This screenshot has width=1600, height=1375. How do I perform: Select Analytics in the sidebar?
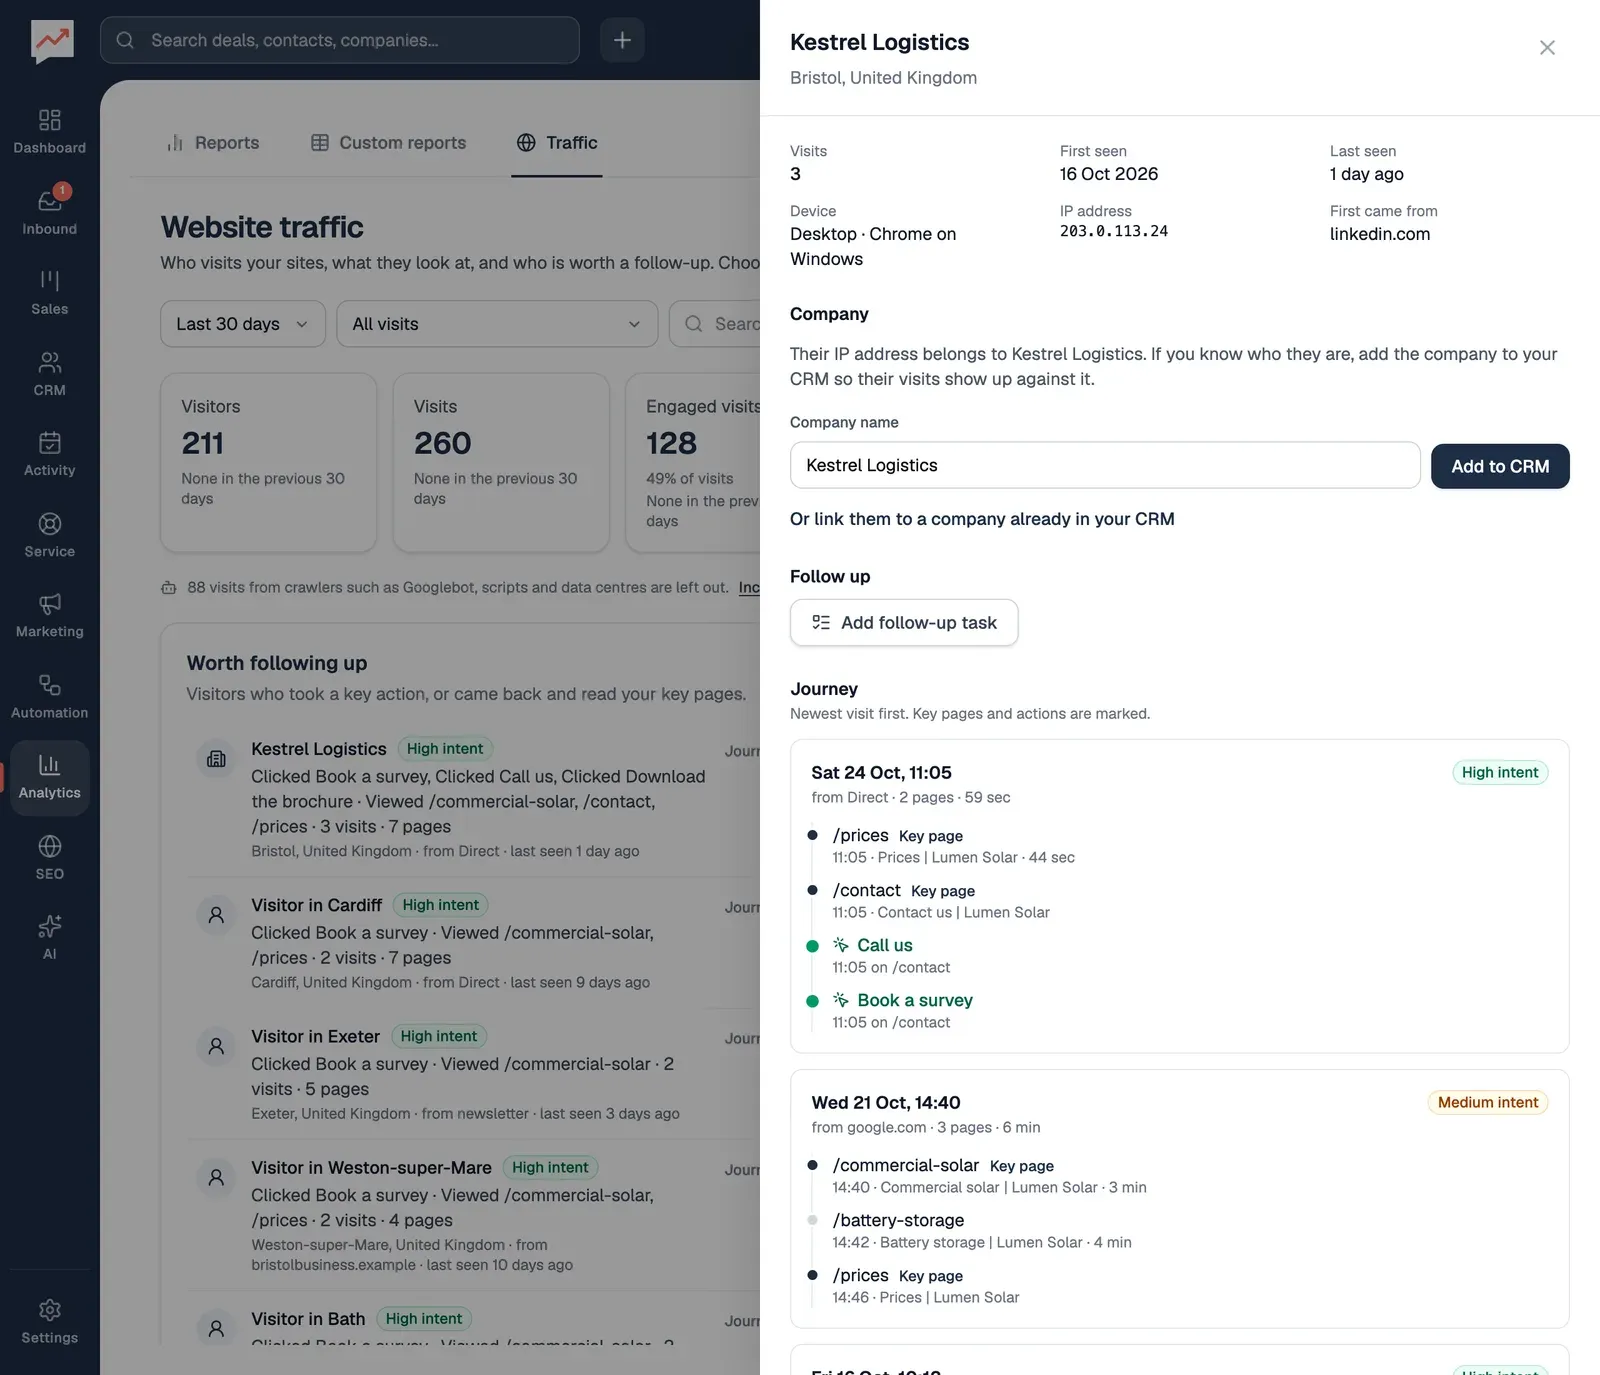(49, 778)
